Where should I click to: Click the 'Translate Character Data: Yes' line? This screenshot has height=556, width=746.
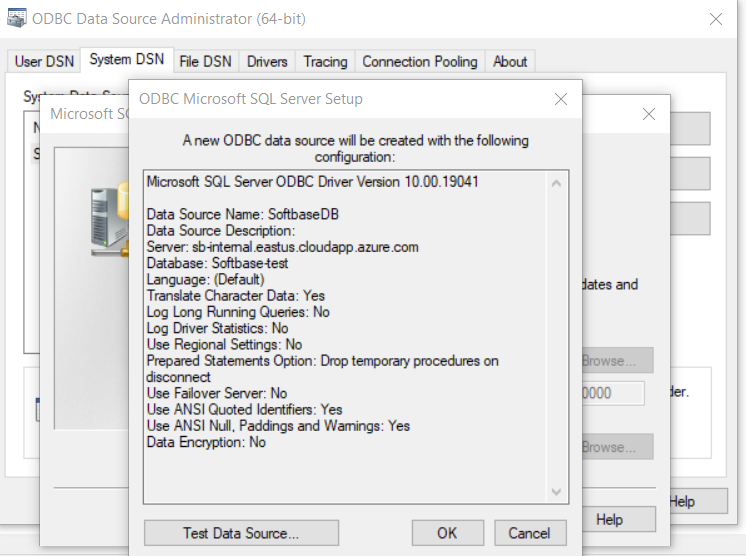tap(236, 296)
